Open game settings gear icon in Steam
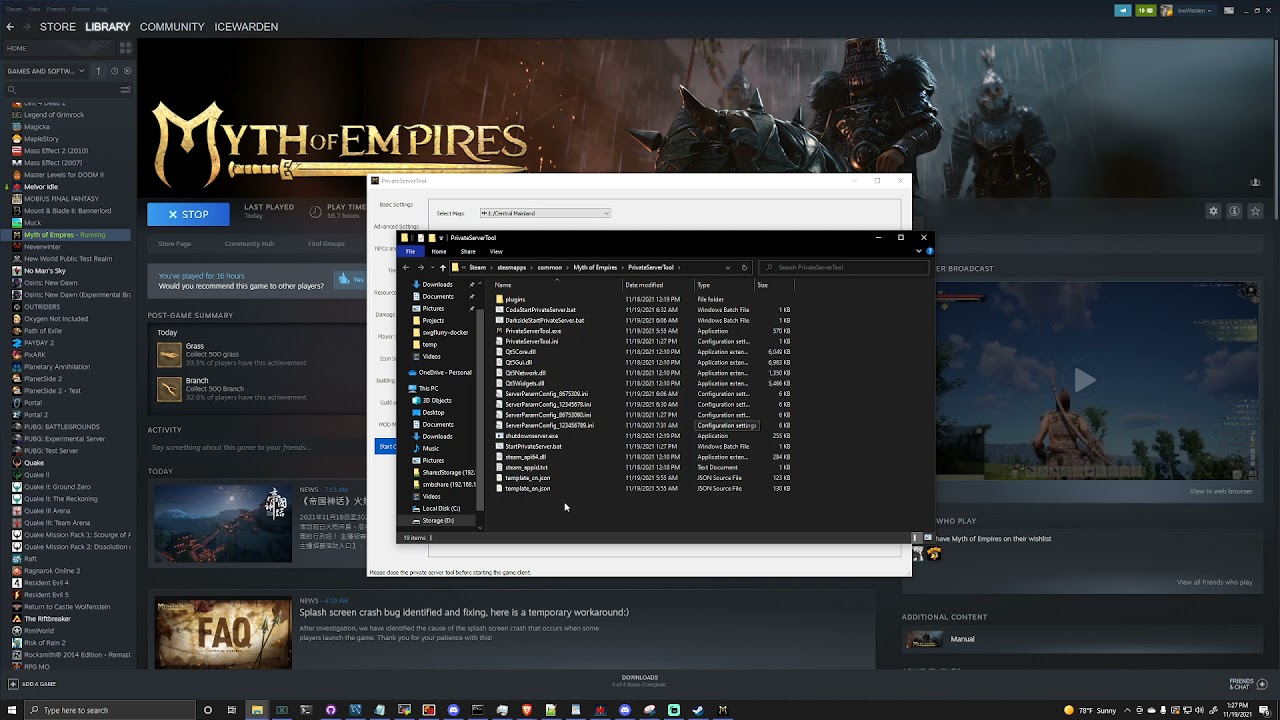Screen dimensions: 1280x720 pyautogui.click(x=1213, y=211)
